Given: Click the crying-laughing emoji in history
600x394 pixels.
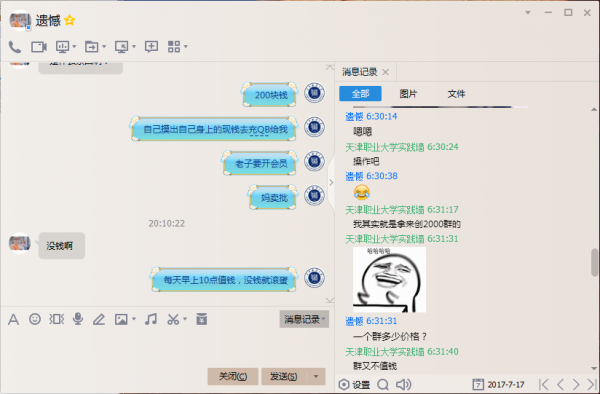Looking at the screenshot, I should point(362,192).
